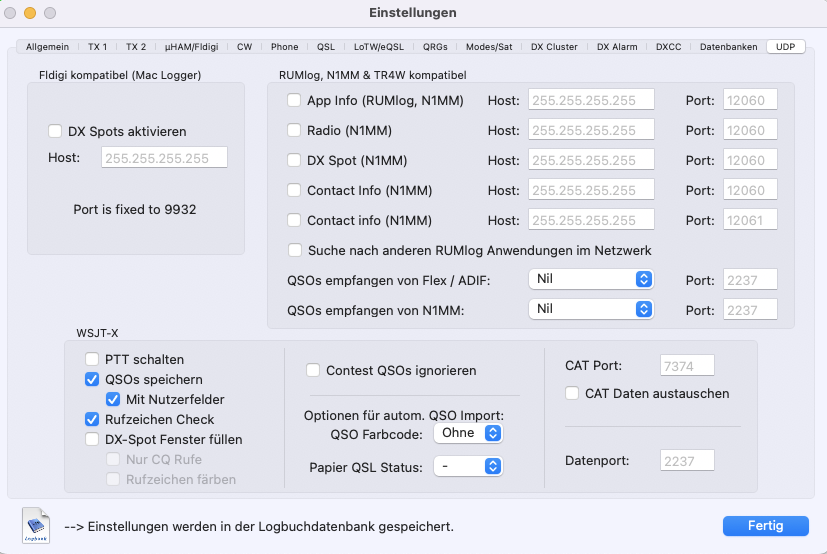Uncheck QSOs speichern option
Image resolution: width=827 pixels, height=554 pixels.
tap(93, 380)
